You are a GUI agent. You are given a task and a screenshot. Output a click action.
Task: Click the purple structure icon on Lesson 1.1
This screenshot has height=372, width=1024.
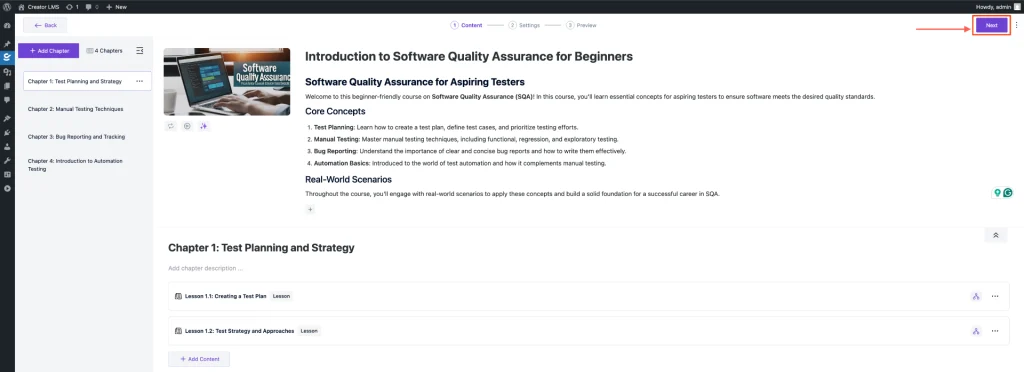point(976,296)
